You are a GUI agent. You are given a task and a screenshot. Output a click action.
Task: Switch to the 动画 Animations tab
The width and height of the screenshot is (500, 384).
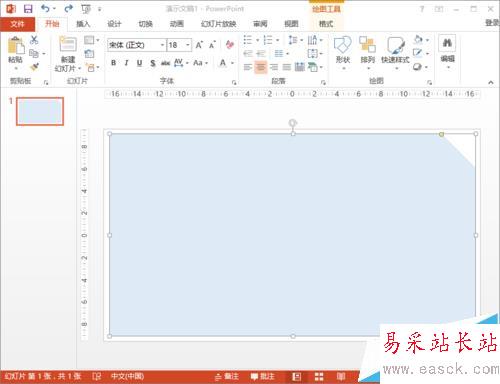pyautogui.click(x=177, y=24)
